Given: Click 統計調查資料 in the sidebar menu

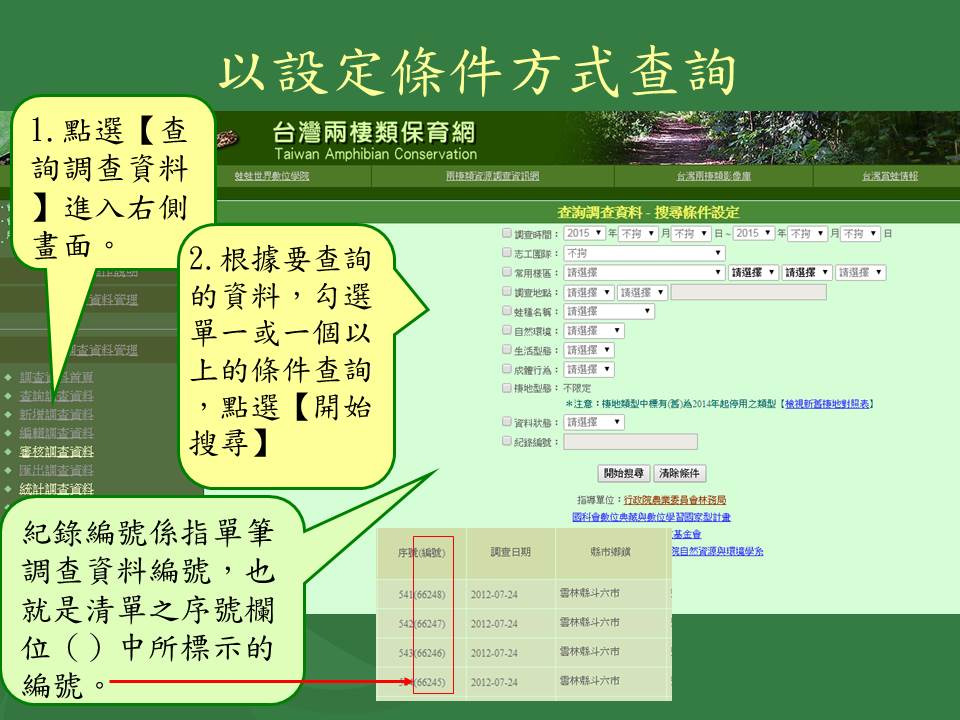Looking at the screenshot, I should click(56, 489).
